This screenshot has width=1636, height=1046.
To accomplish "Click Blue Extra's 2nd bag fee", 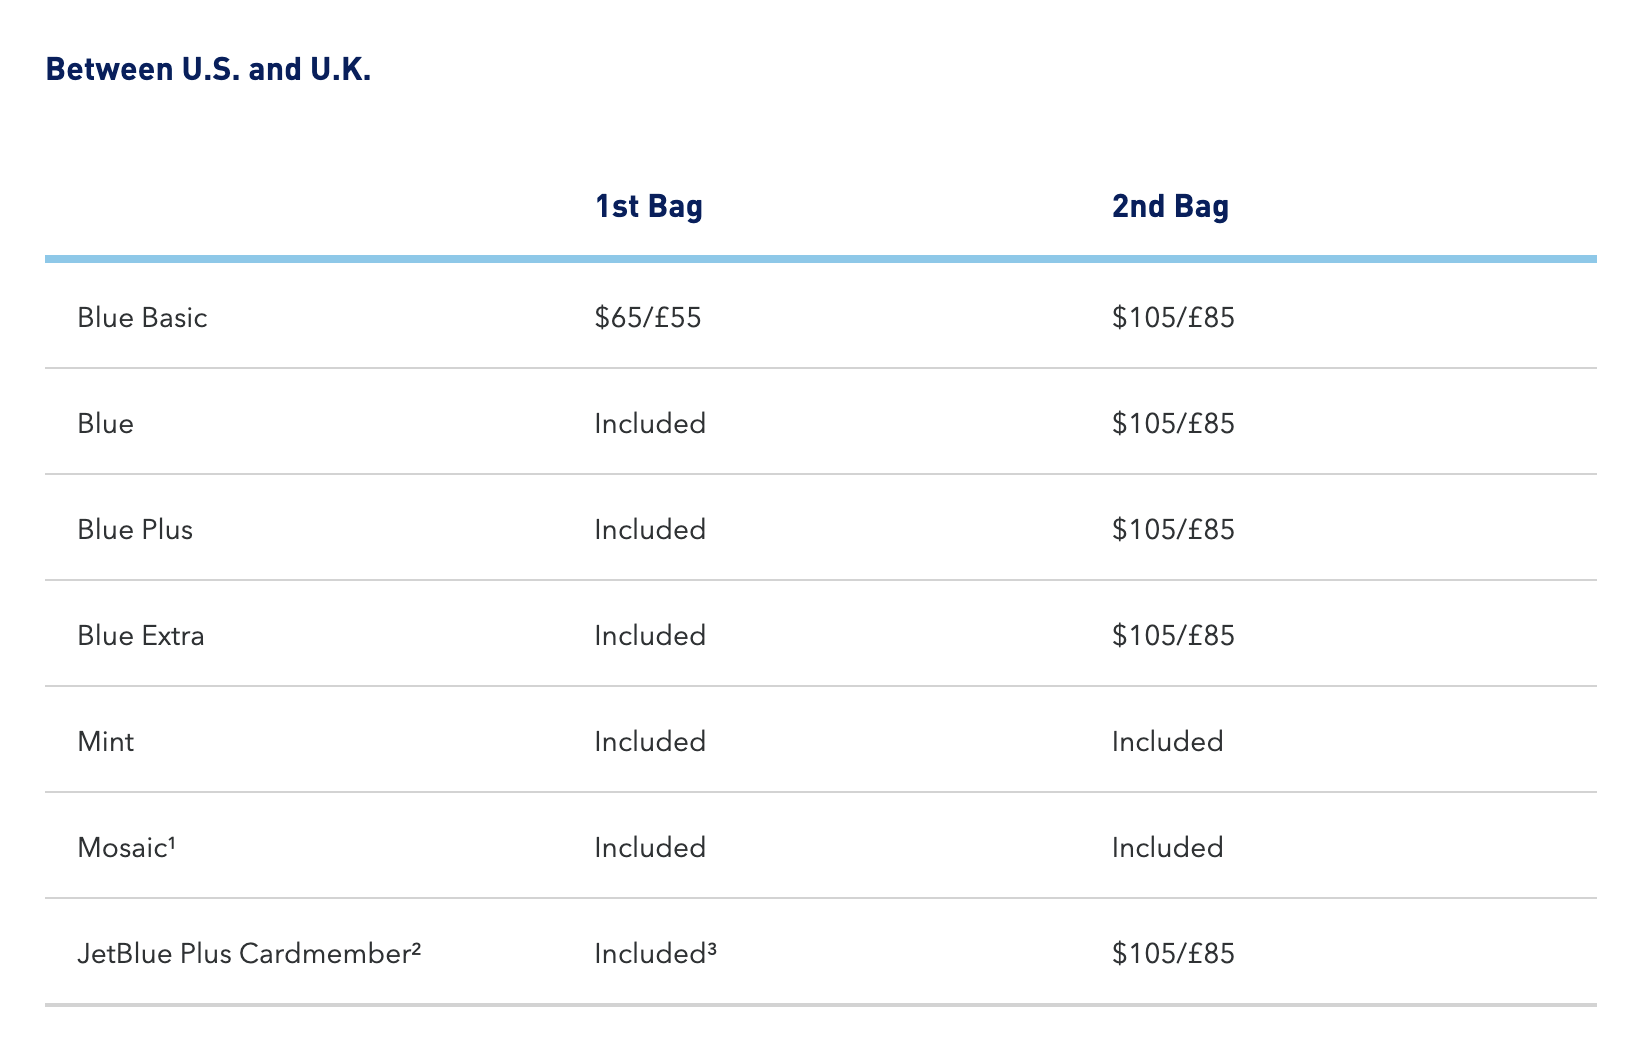I will pos(1173,636).
